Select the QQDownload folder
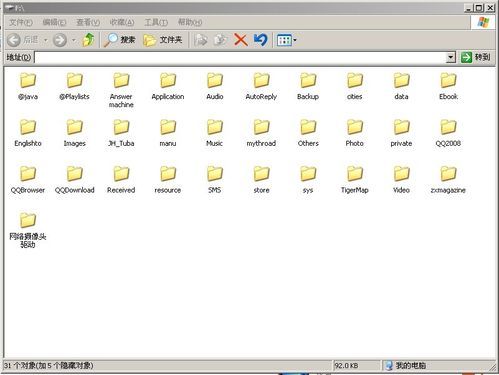Viewport: 499px width, 375px height. pyautogui.click(x=74, y=180)
